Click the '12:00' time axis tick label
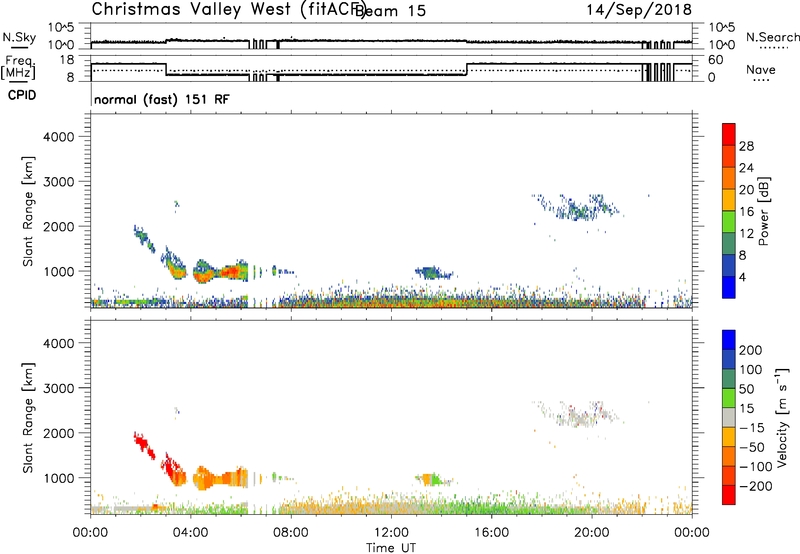 coord(391,533)
